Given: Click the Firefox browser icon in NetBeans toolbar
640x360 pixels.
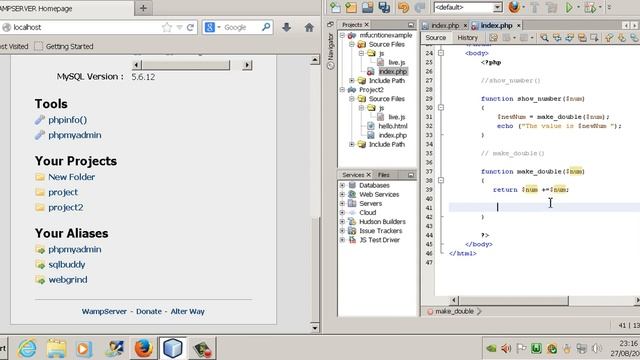Looking at the screenshot, I should click(514, 7).
